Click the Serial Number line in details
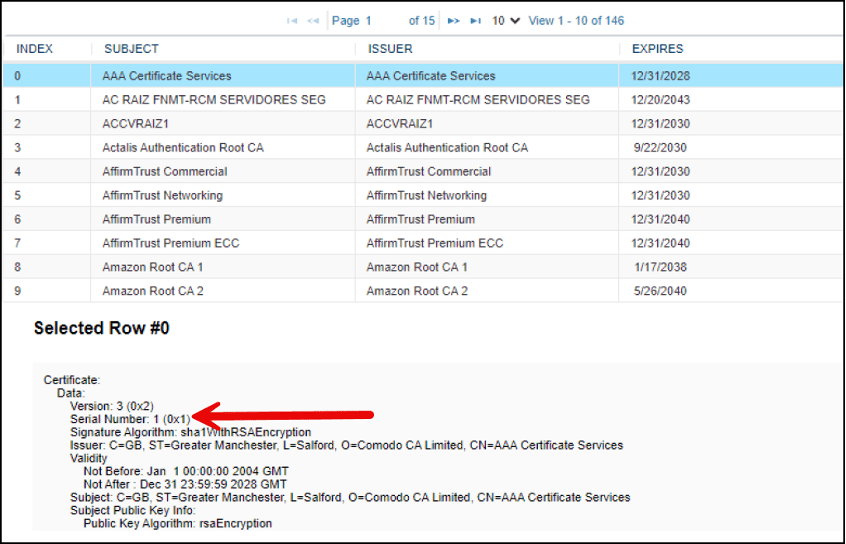846x544 pixels. (130, 419)
